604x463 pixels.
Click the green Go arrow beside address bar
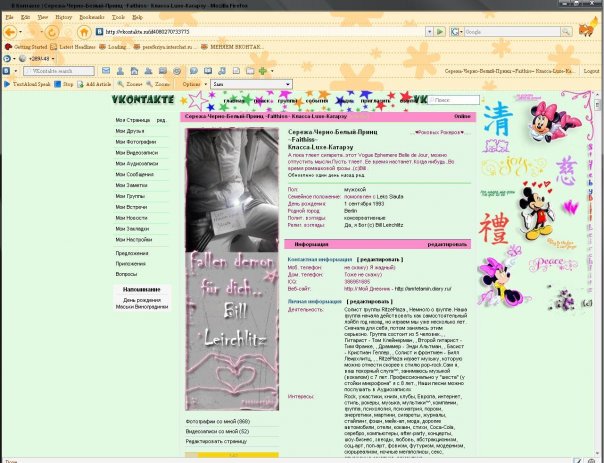tap(440, 32)
